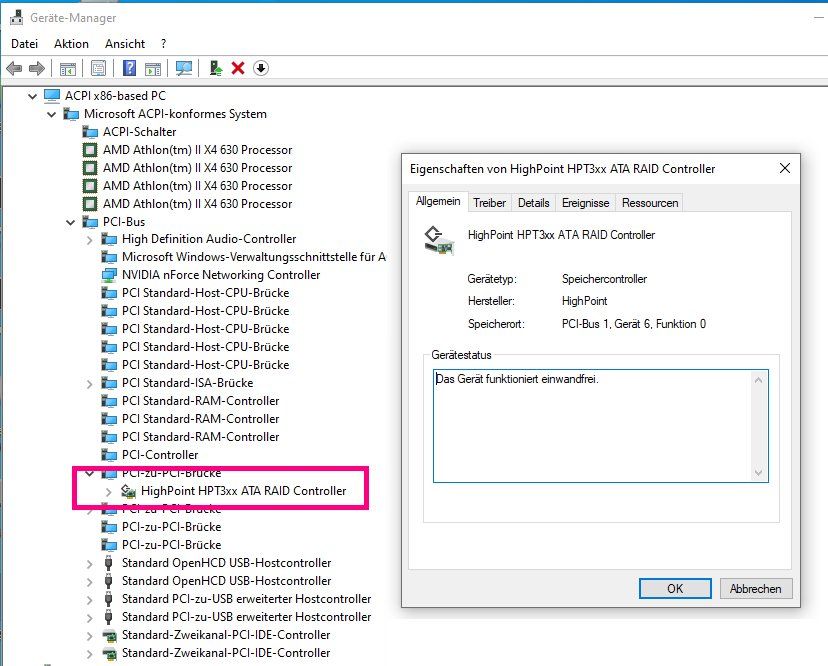Scan for hardware changes monitor icon
828x666 pixels.
(184, 68)
